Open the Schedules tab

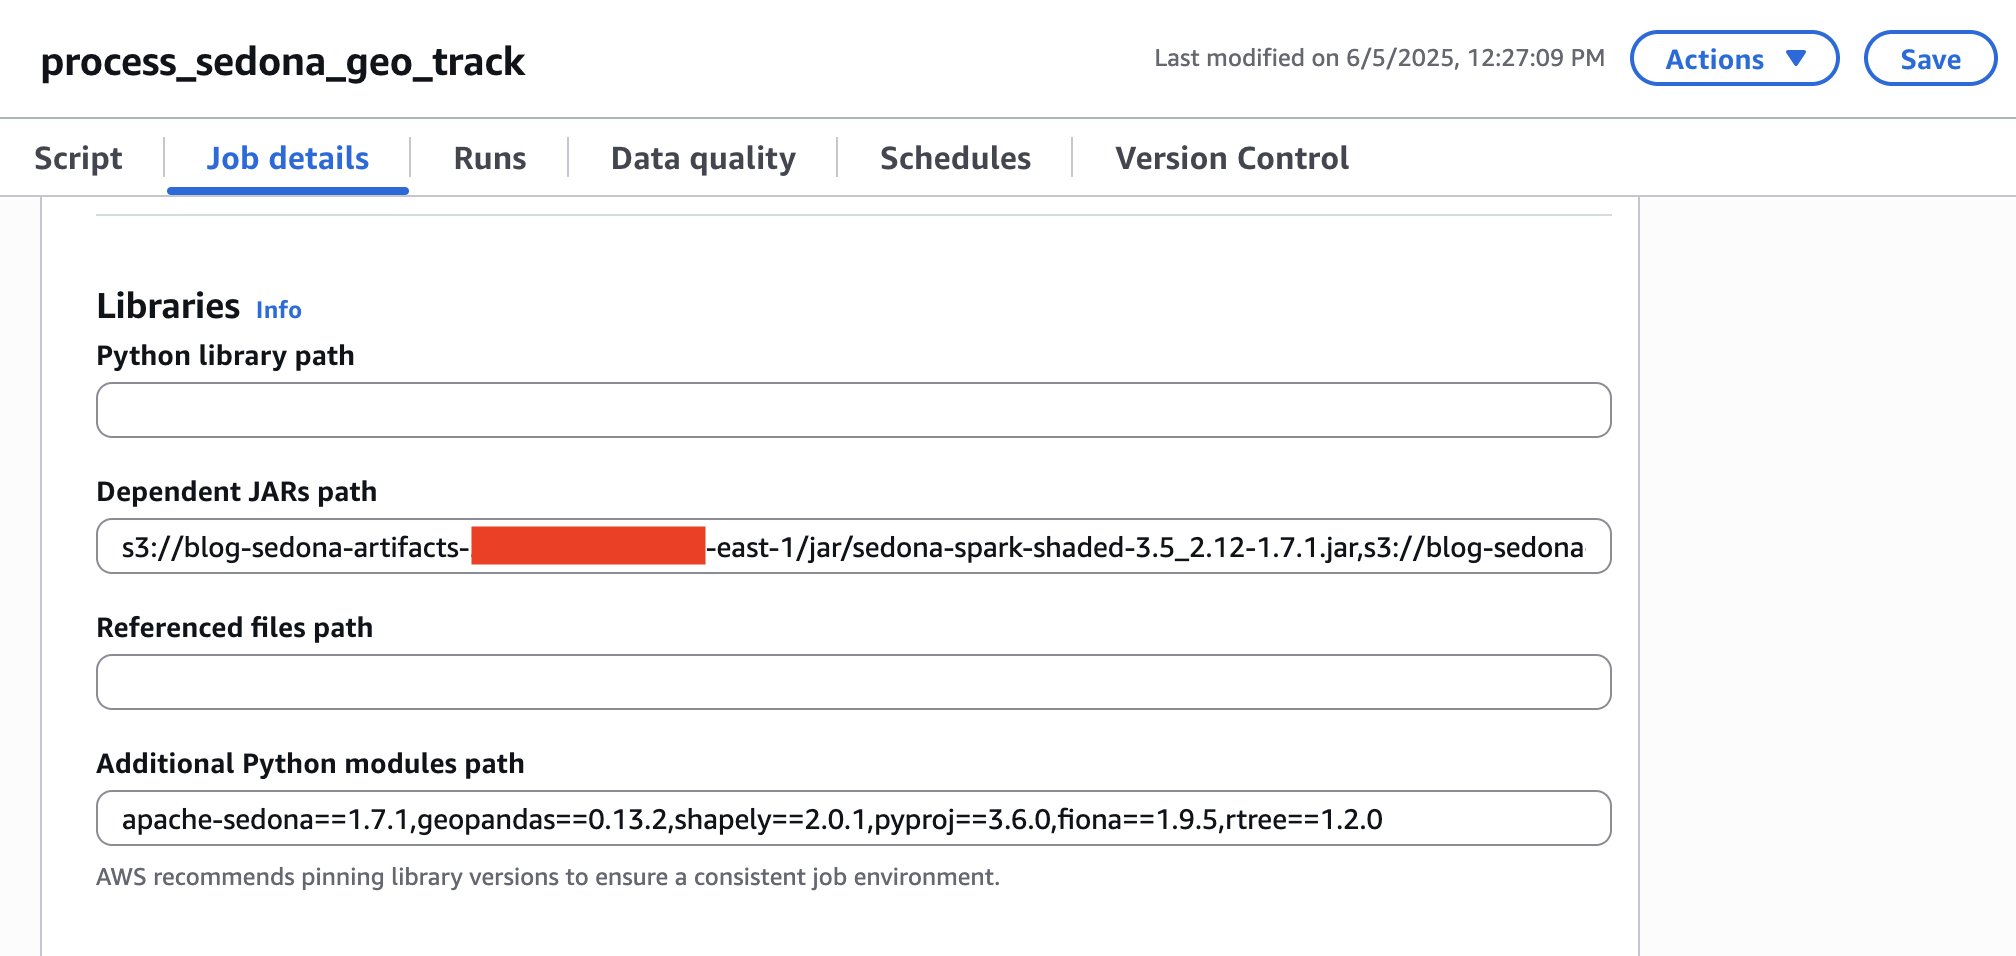[x=955, y=157]
